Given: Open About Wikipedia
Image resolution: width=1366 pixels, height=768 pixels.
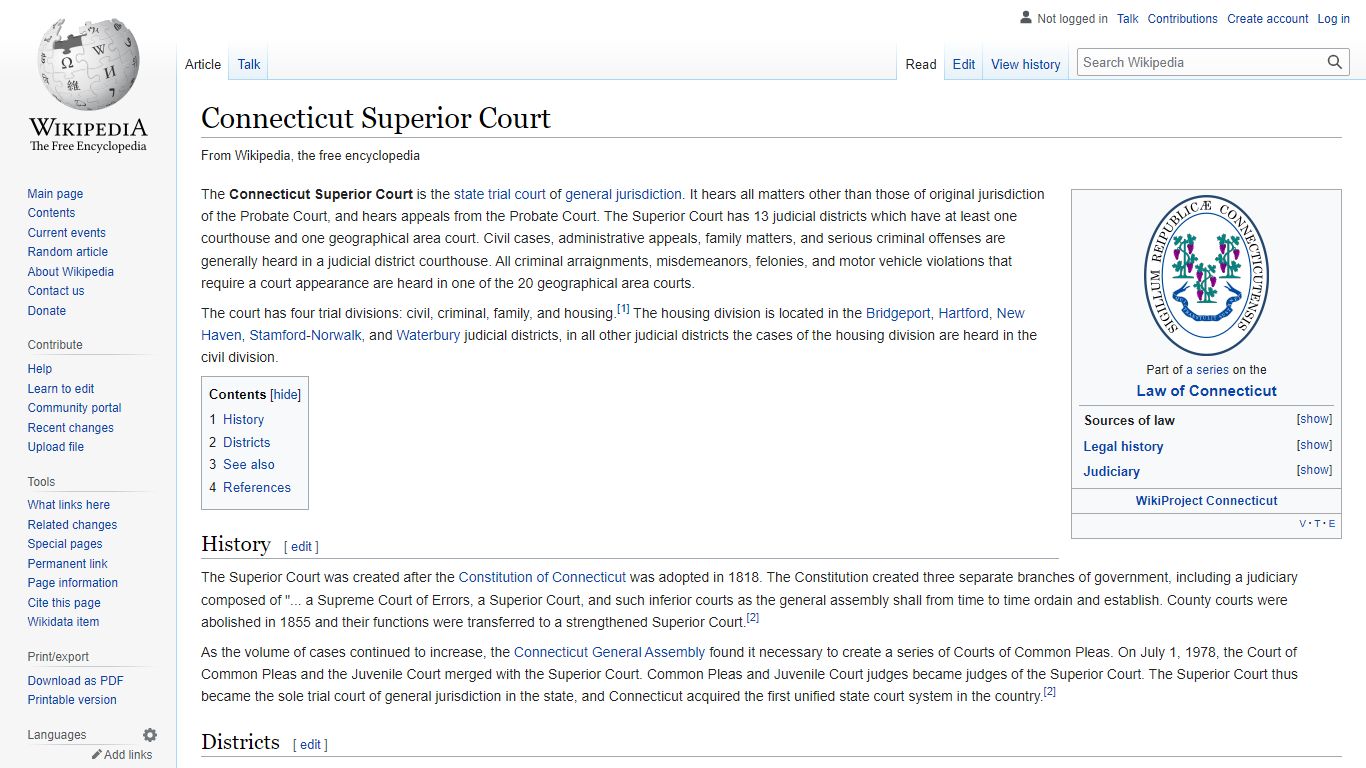Looking at the screenshot, I should tap(71, 272).
